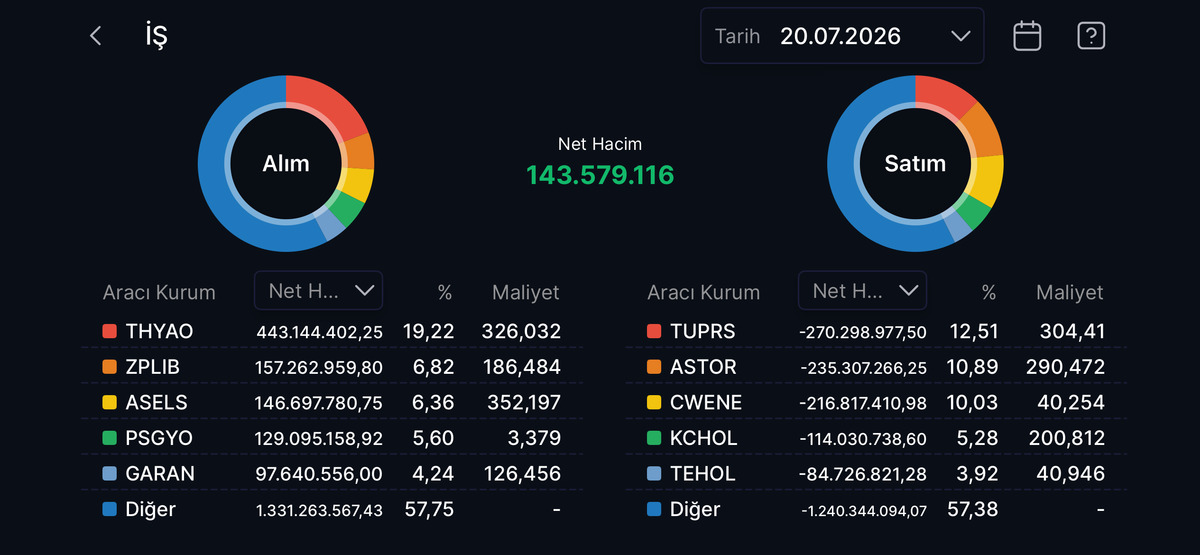This screenshot has height=555, width=1200.
Task: Click the % column header in Satım table
Action: (x=988, y=292)
